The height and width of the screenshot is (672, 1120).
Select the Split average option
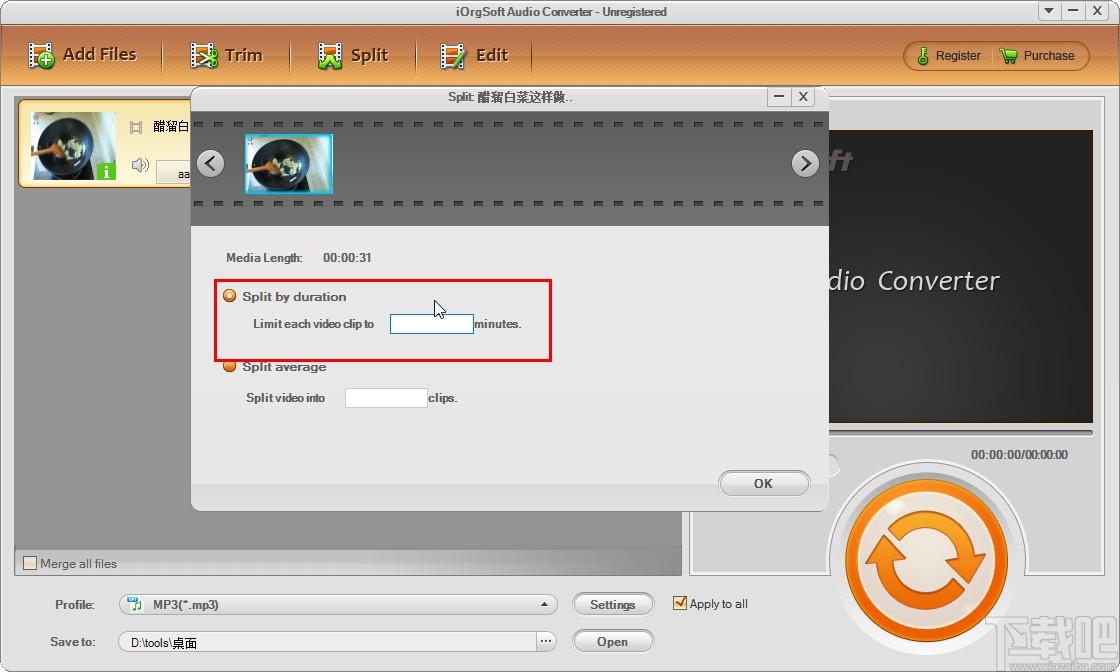point(230,367)
